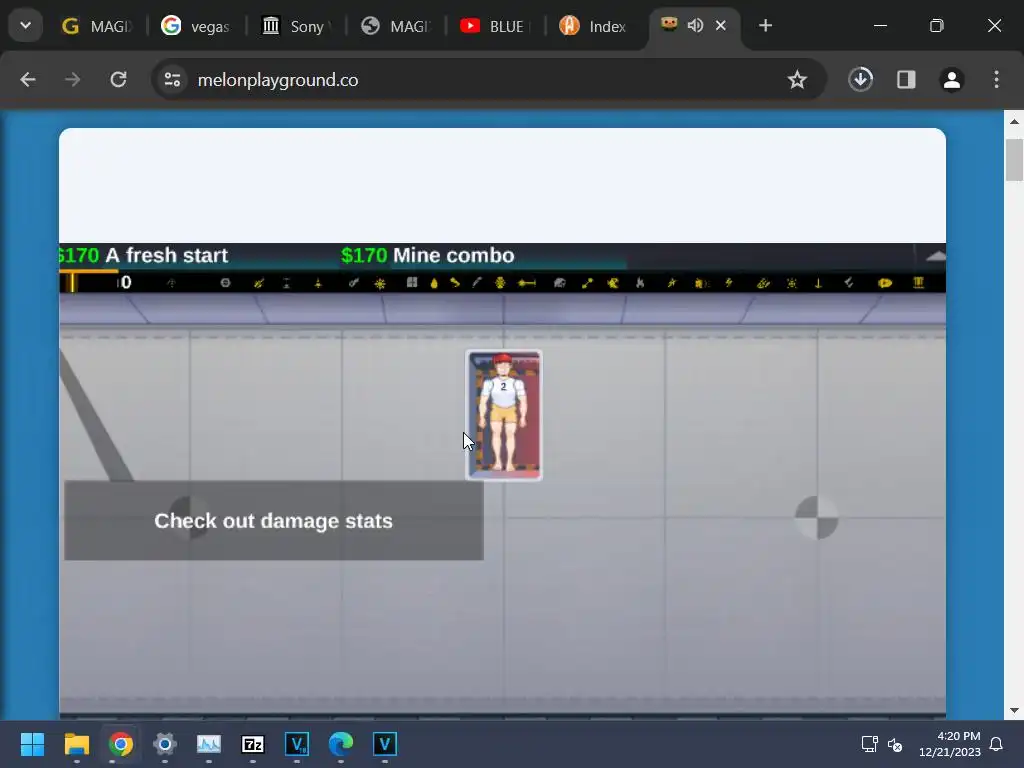Select the yellow speech-bubble tag toolbar icon
This screenshot has width=1024, height=768.
885,283
